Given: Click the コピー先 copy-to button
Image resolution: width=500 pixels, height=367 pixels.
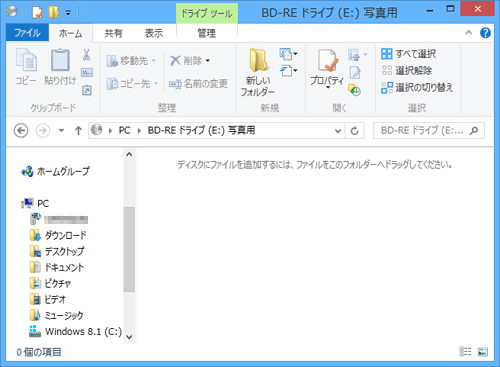Looking at the screenshot, I should [132, 84].
